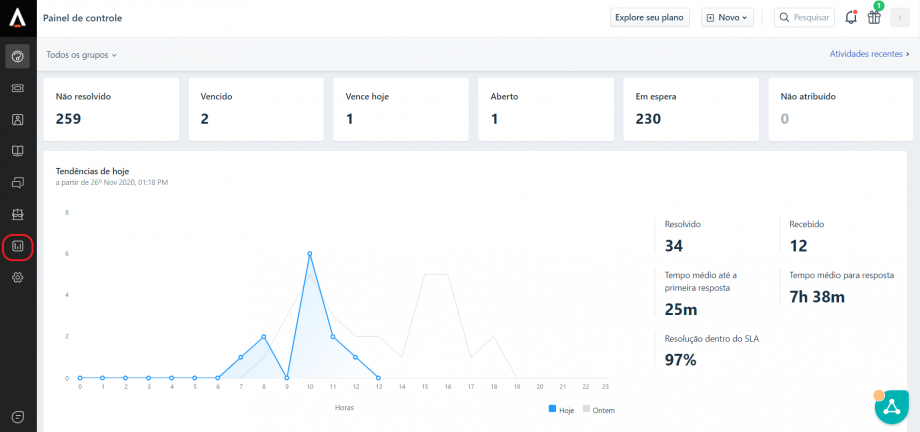
Task: Open the reports chart icon in sidebar
Action: tap(18, 246)
